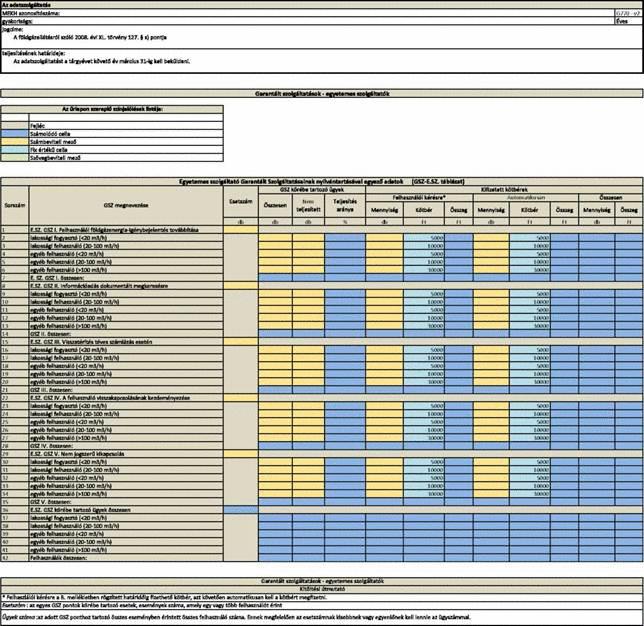This screenshot has height=626, width=644.
Task: Click the blue Számolódó cella legend swatch
Action: point(15,134)
